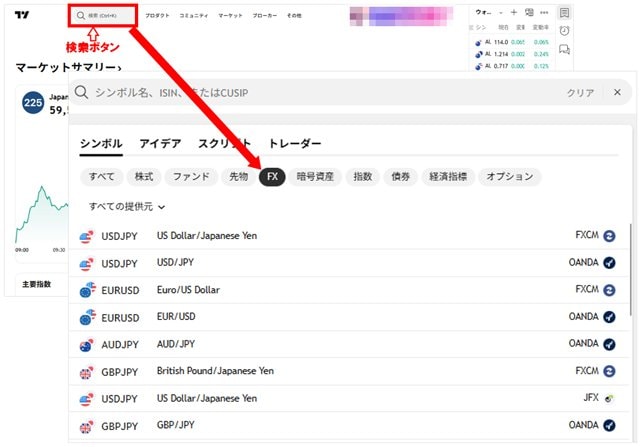640x447 pixels.
Task: Switch to the トレーダー tab
Action: coord(295,144)
